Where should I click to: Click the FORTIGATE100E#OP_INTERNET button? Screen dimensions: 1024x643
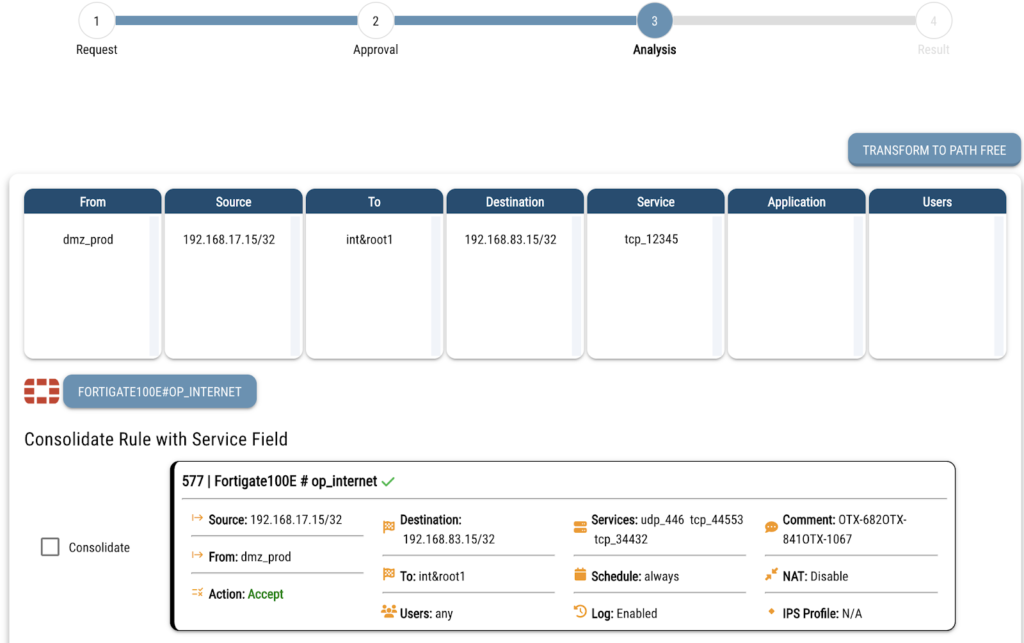pos(160,392)
